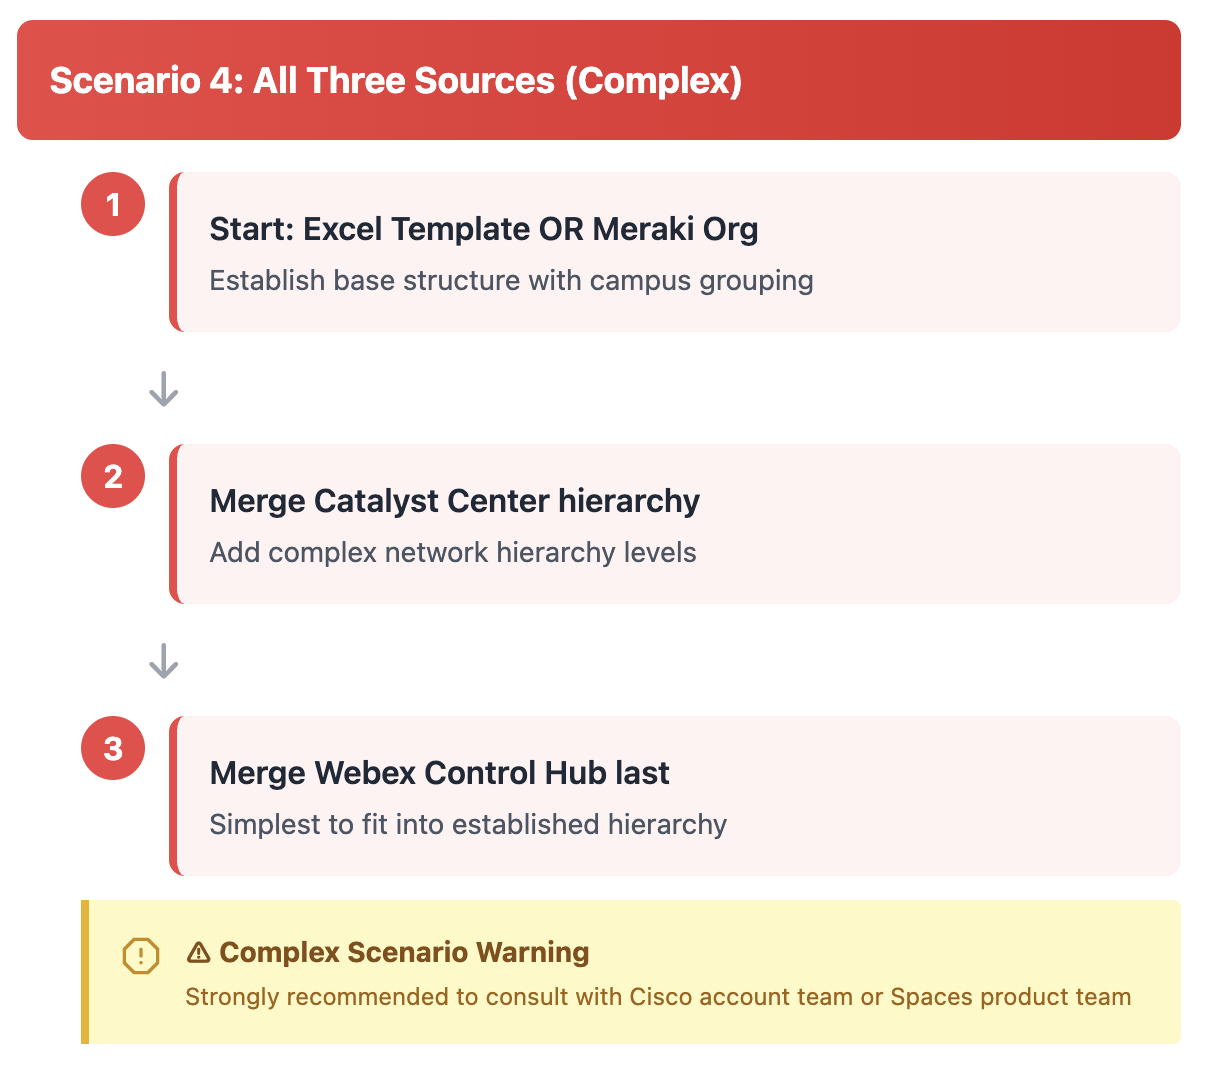
Task: Click the 'Complex Scenario Warning' title
Action: pos(404,952)
